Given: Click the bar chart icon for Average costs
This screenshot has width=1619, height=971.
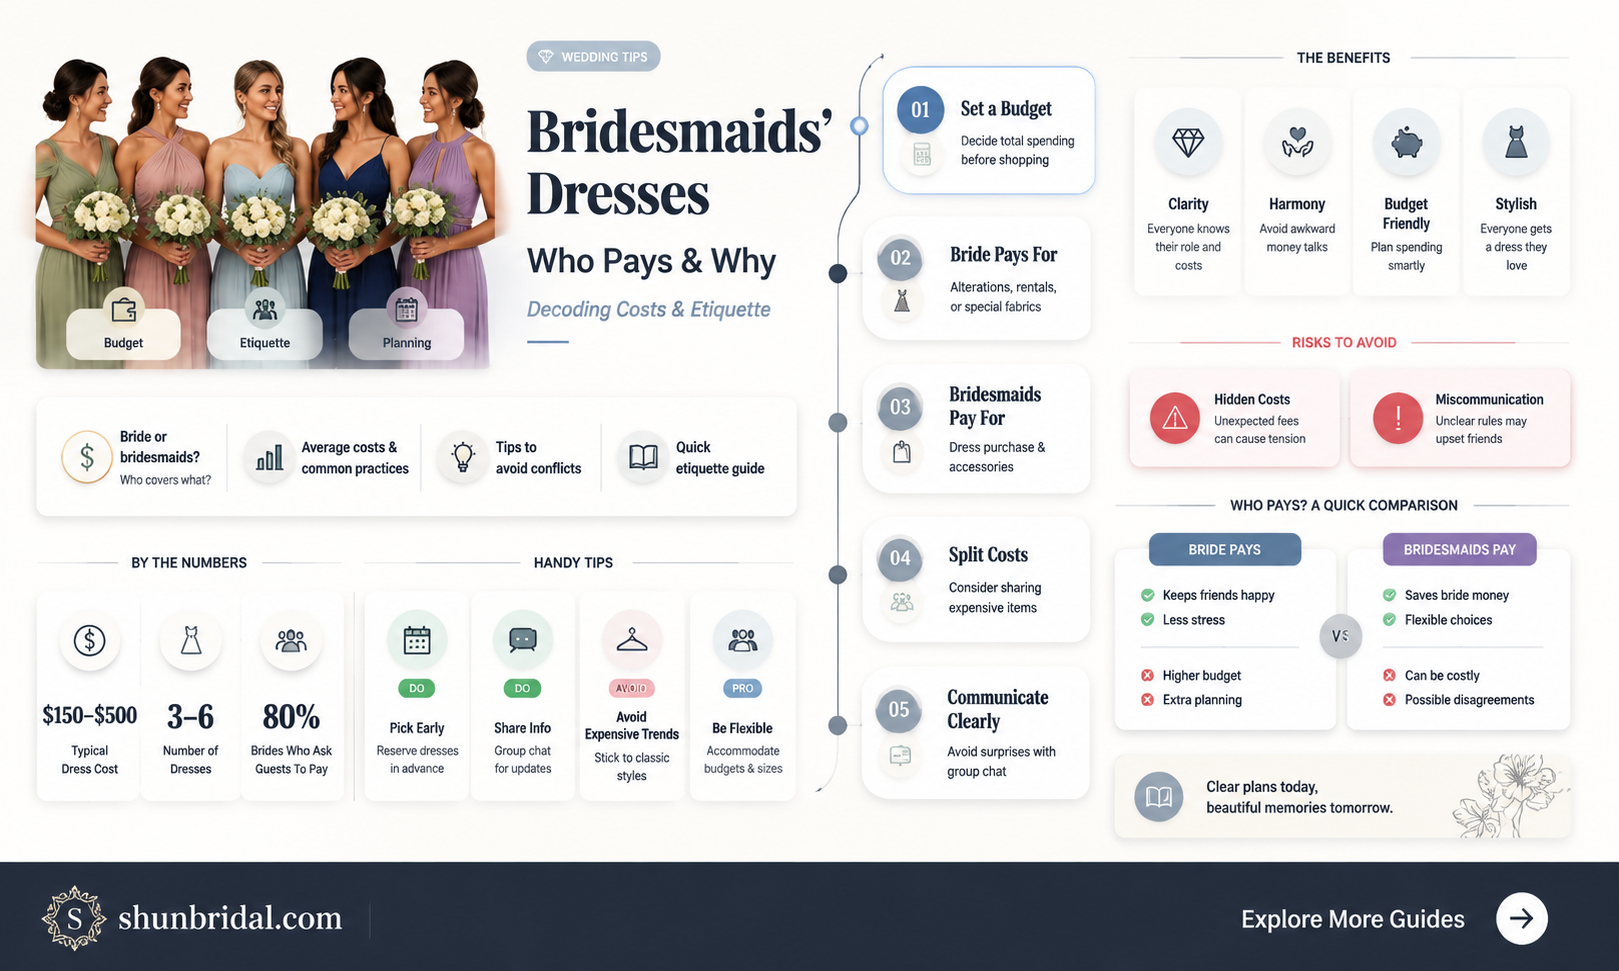Looking at the screenshot, I should click(269, 458).
